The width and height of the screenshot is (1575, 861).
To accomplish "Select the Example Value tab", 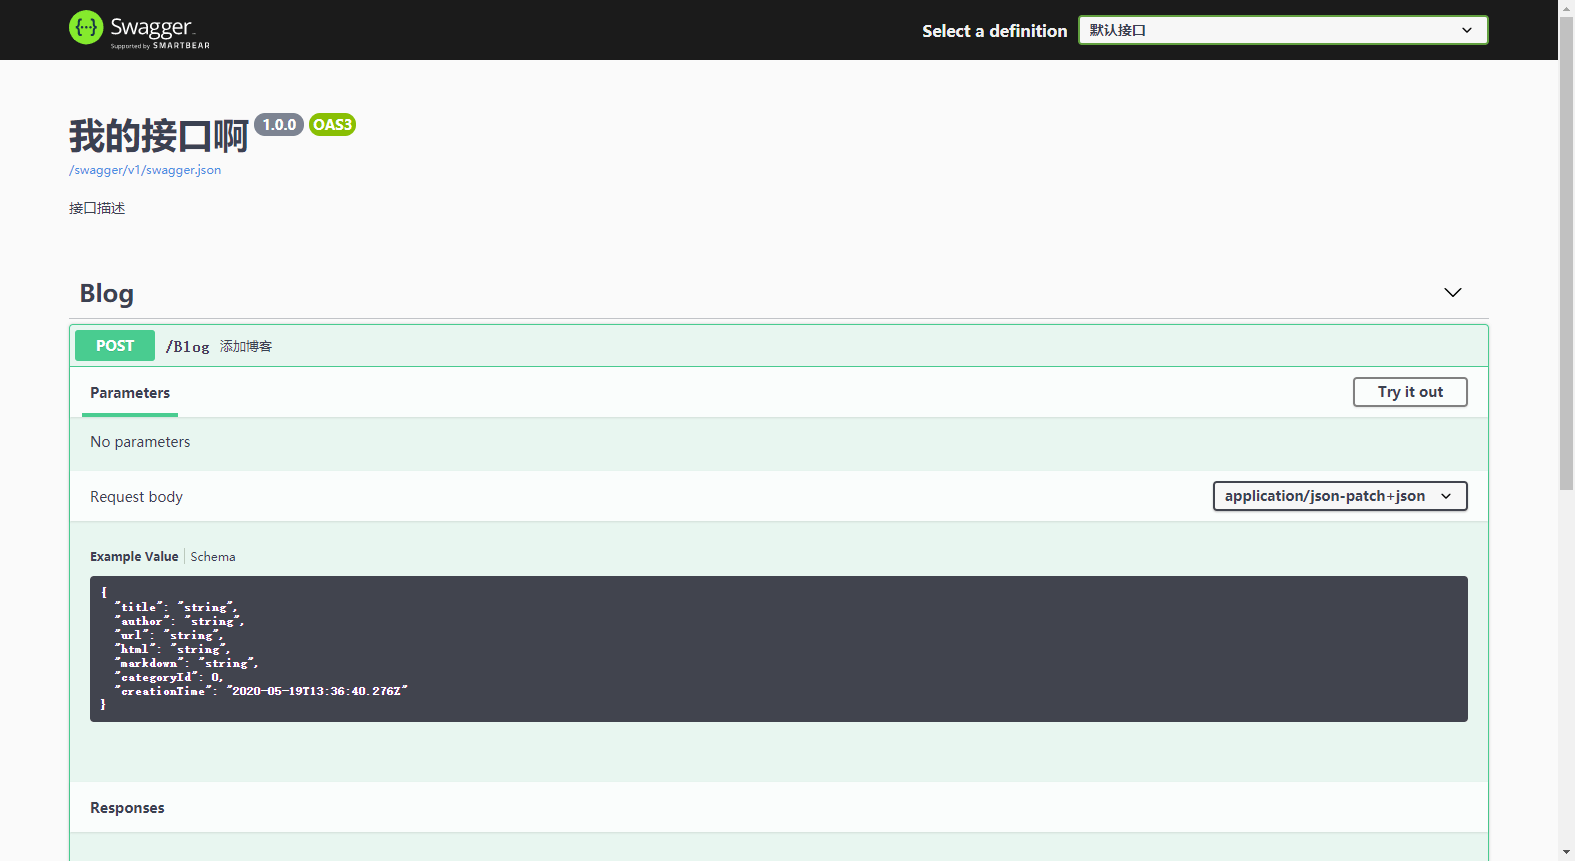I will point(134,557).
